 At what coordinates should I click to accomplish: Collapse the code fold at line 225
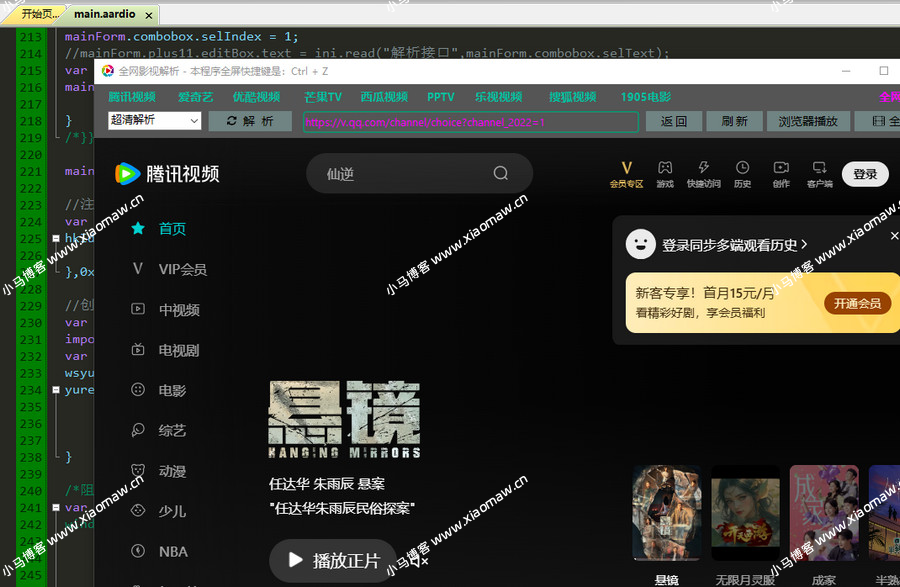pos(56,238)
